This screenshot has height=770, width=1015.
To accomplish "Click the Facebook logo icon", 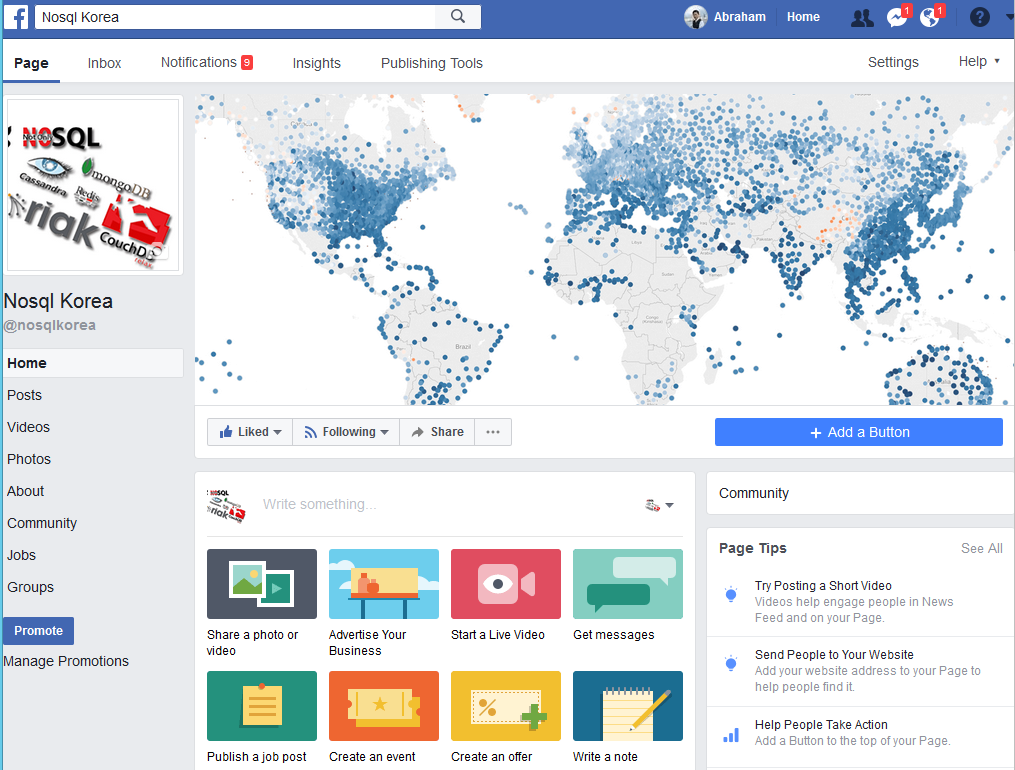I will (x=16, y=16).
